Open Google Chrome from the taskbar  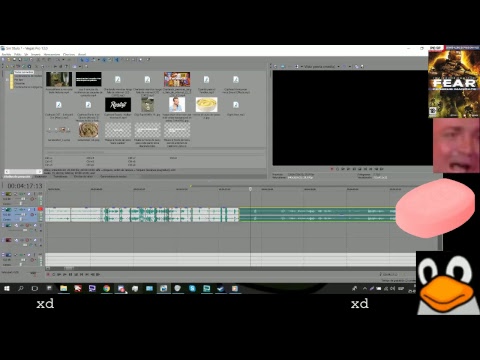click(106, 289)
